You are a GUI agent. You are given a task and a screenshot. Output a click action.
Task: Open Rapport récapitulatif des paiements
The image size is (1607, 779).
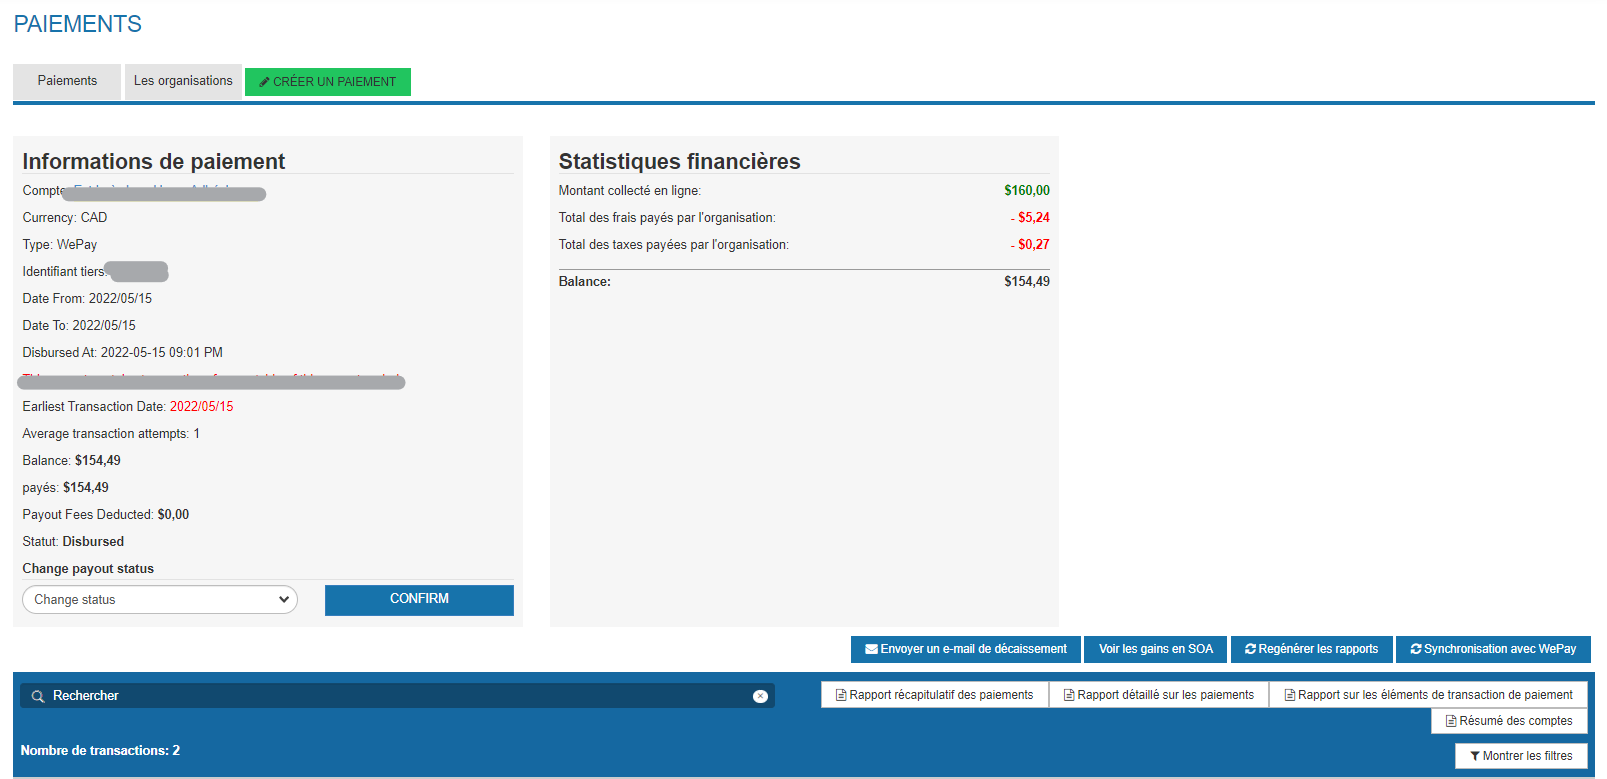point(934,695)
